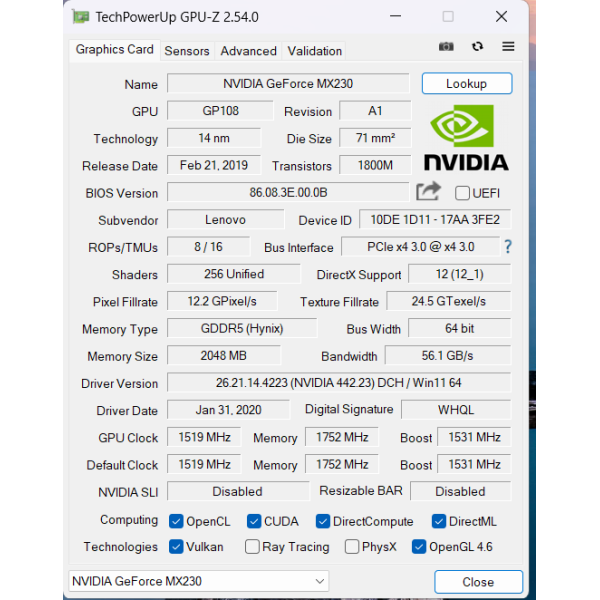Screen dimensions: 600x600
Task: Click the Close button
Action: (478, 582)
